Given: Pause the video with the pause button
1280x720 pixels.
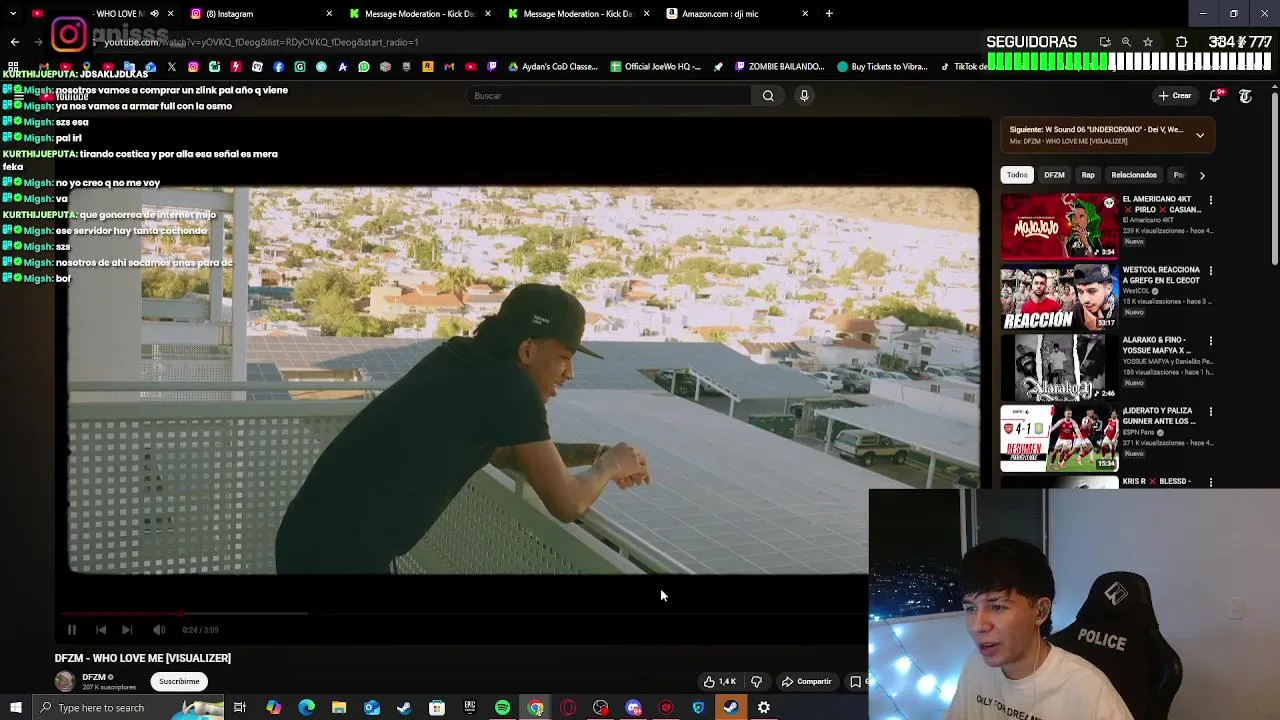Looking at the screenshot, I should (72, 630).
